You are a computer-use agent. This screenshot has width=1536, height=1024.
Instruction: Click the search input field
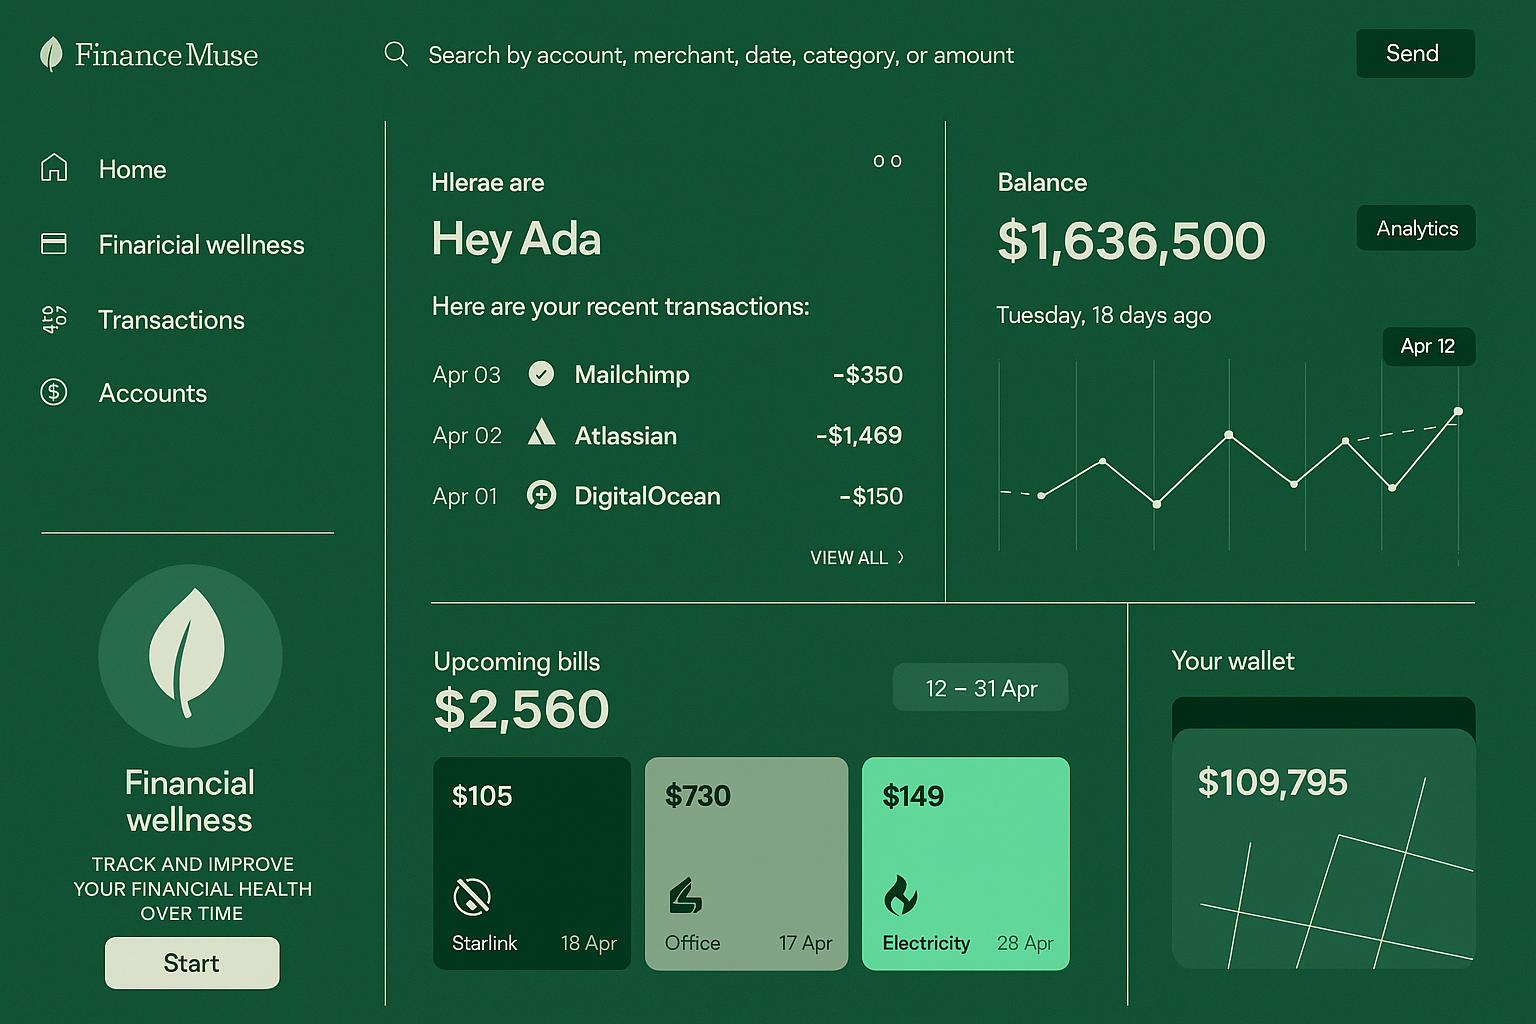(x=720, y=55)
